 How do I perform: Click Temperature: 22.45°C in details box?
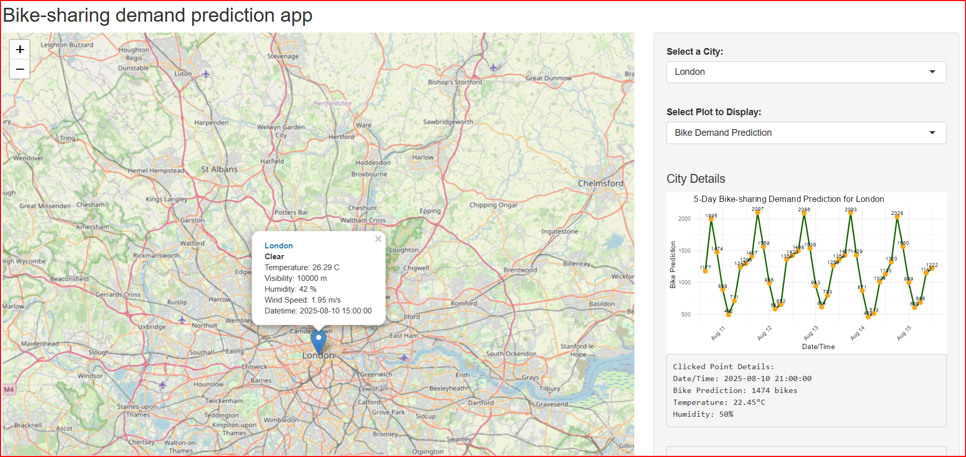click(718, 402)
